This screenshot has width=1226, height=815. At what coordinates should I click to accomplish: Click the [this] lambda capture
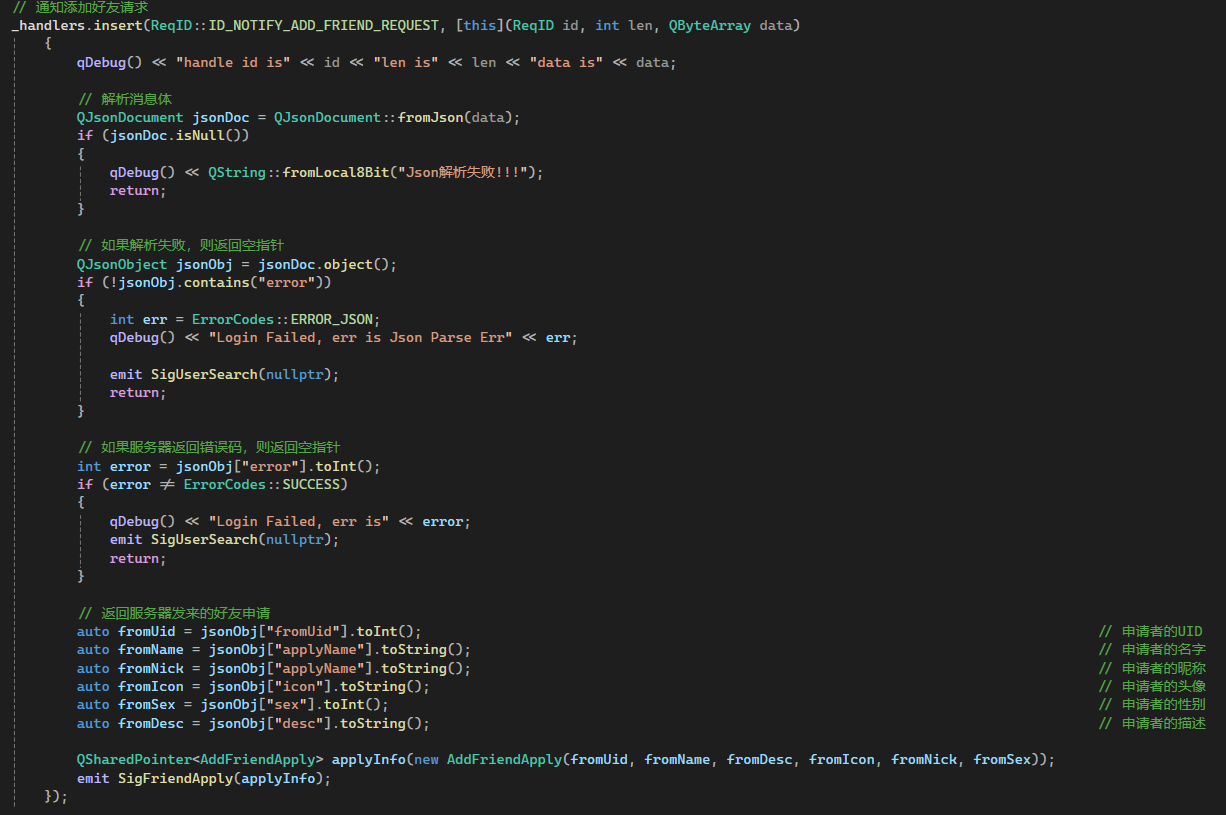[x=480, y=25]
